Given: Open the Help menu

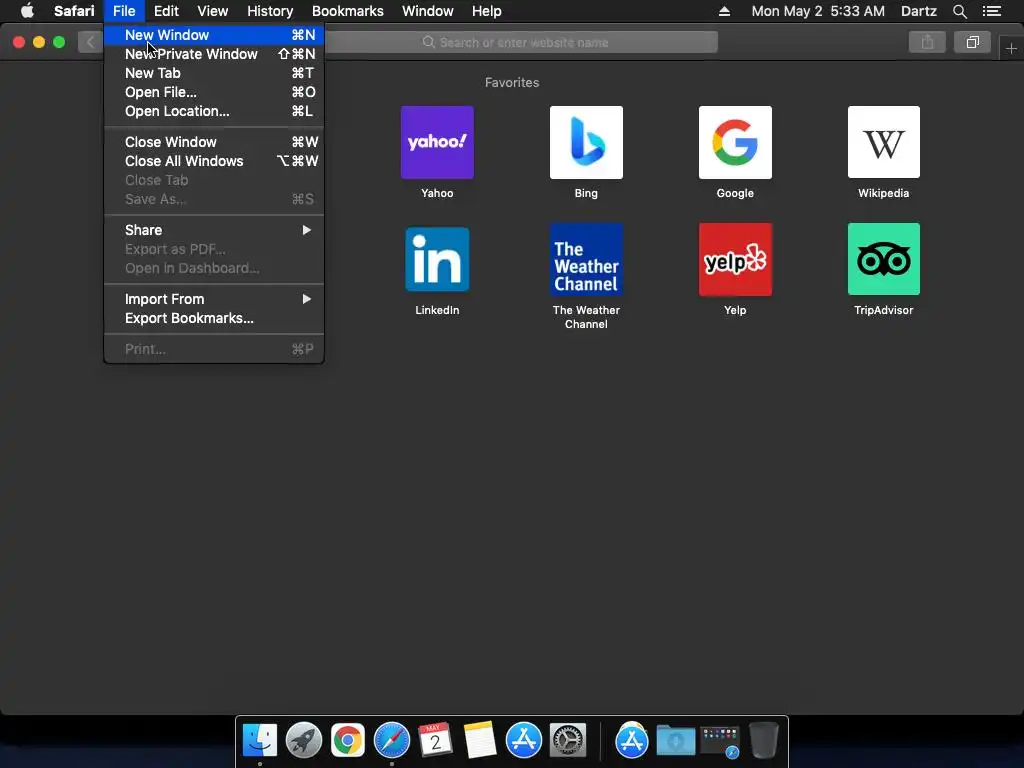Looking at the screenshot, I should [487, 11].
